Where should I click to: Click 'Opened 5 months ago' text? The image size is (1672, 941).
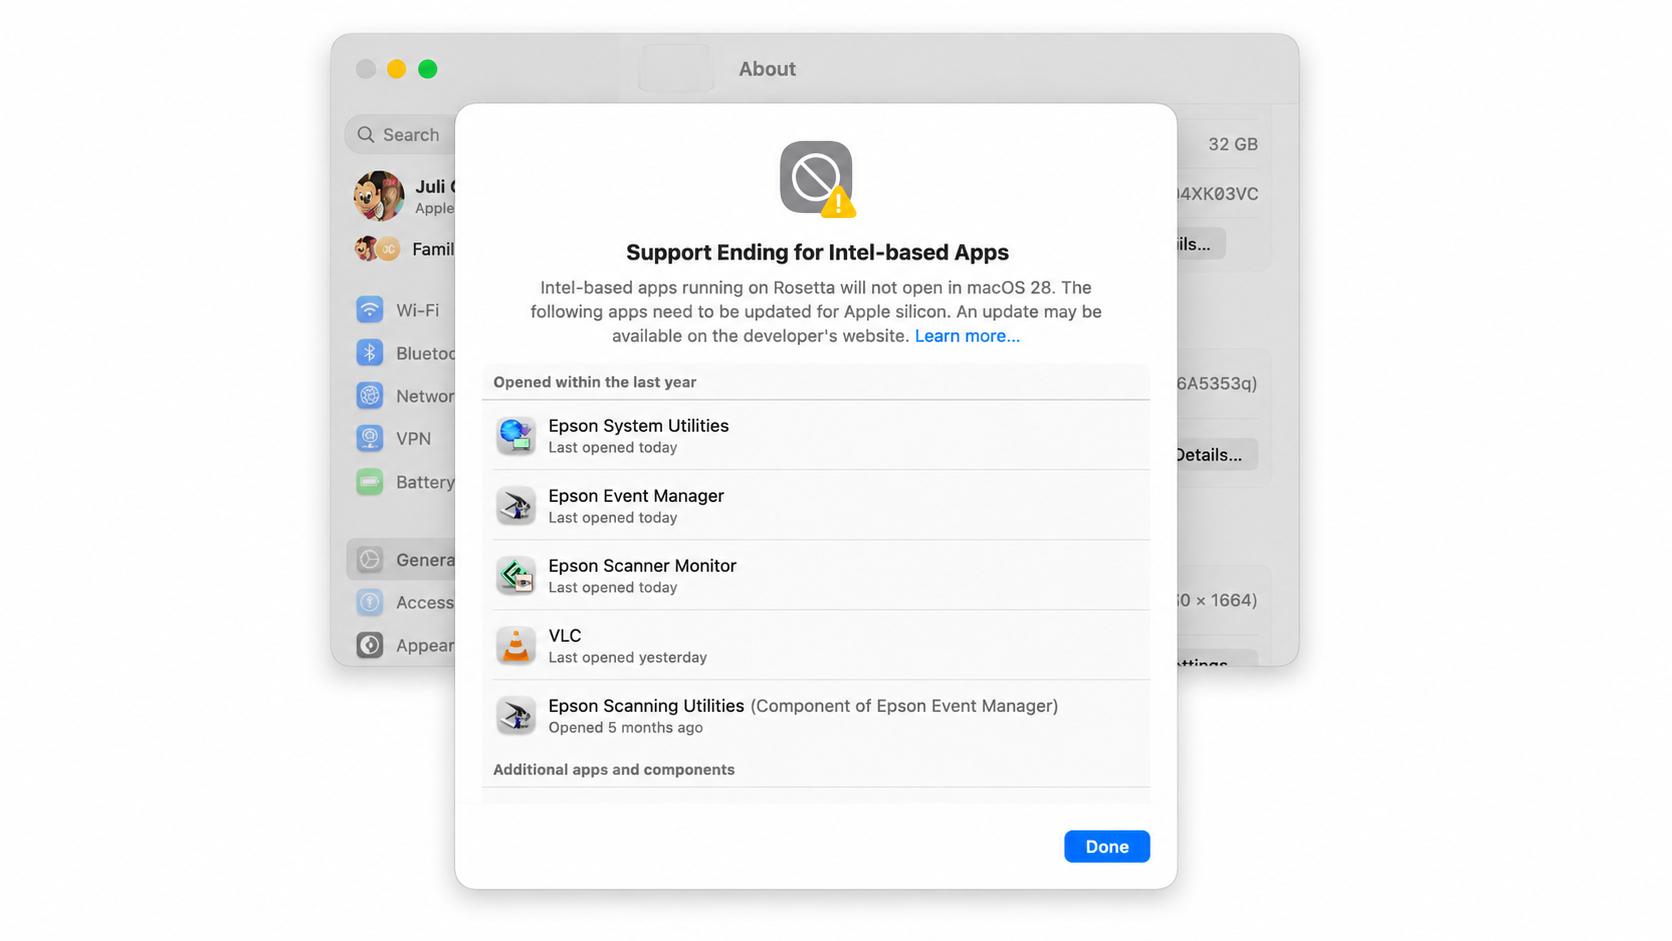coord(625,727)
